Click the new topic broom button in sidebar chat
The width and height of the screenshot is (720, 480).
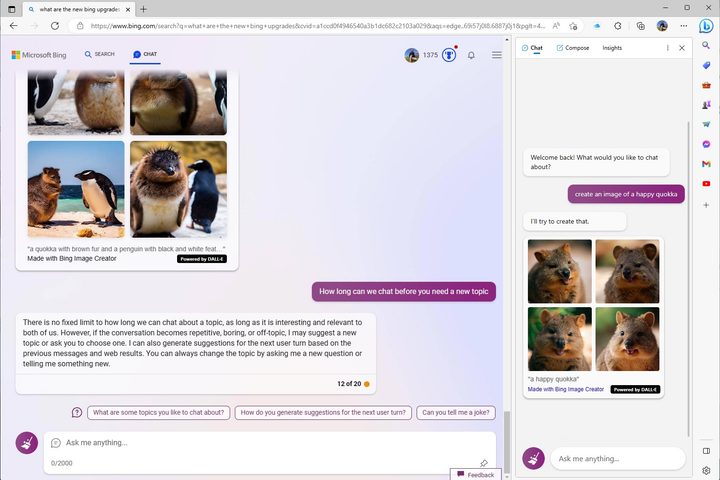pyautogui.click(x=534, y=458)
